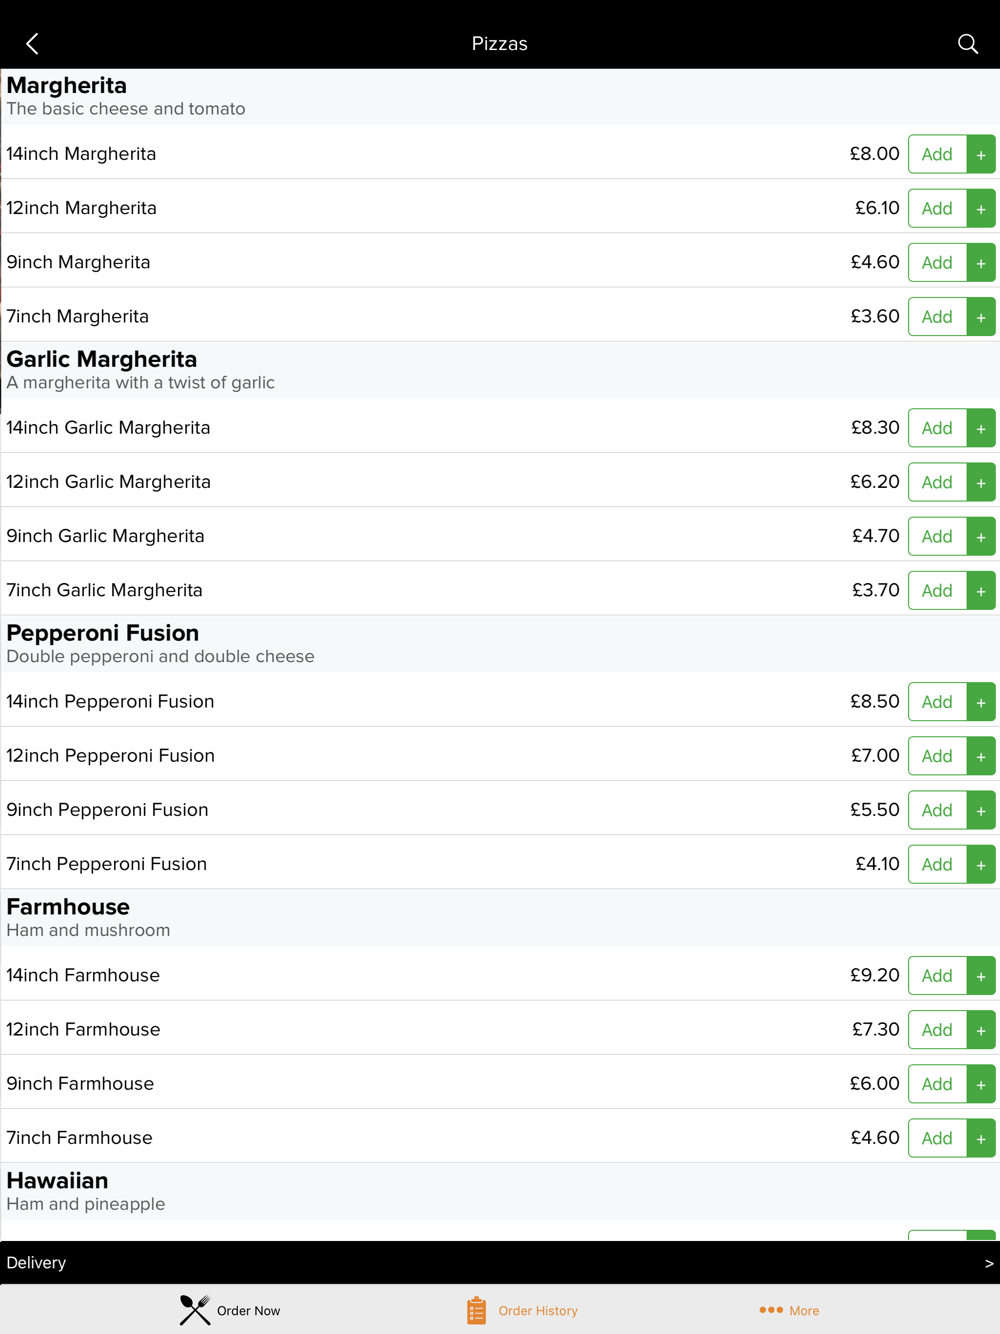Screen dimensions: 1000x1334
Task: Tap plus icon for 14inch Farmhouse
Action: [x=981, y=976]
